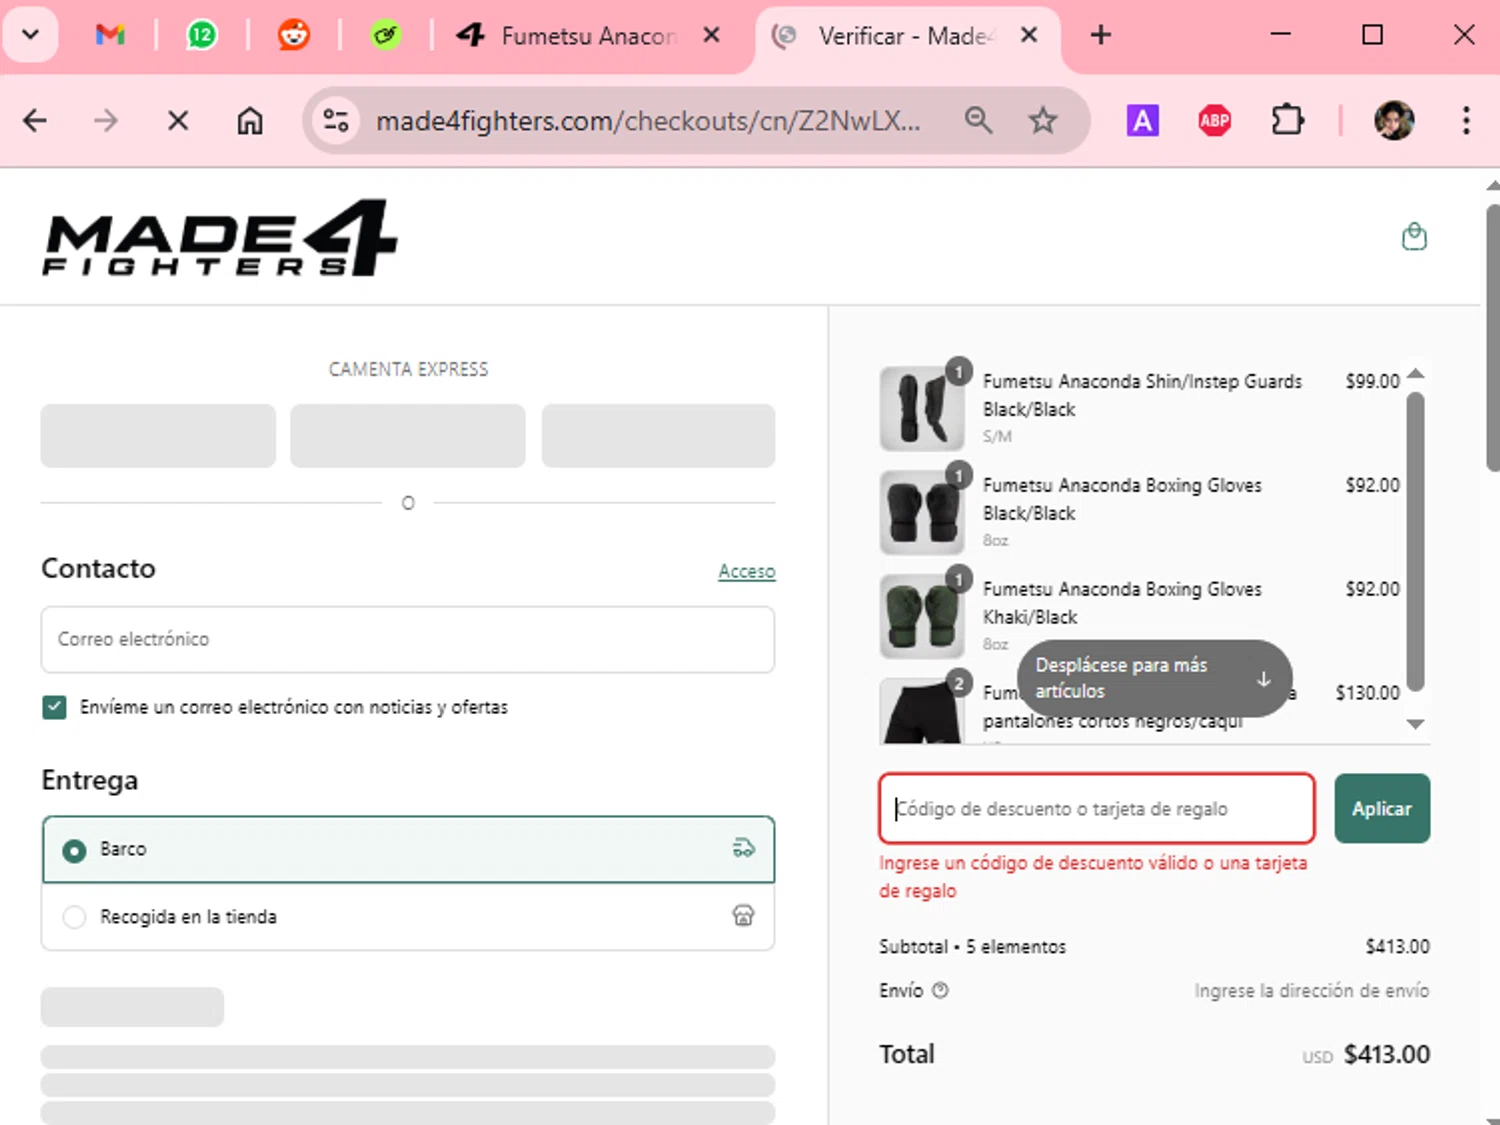Open the WhatsApp pinned tab
Viewport: 1500px width, 1125px height.
pos(202,35)
